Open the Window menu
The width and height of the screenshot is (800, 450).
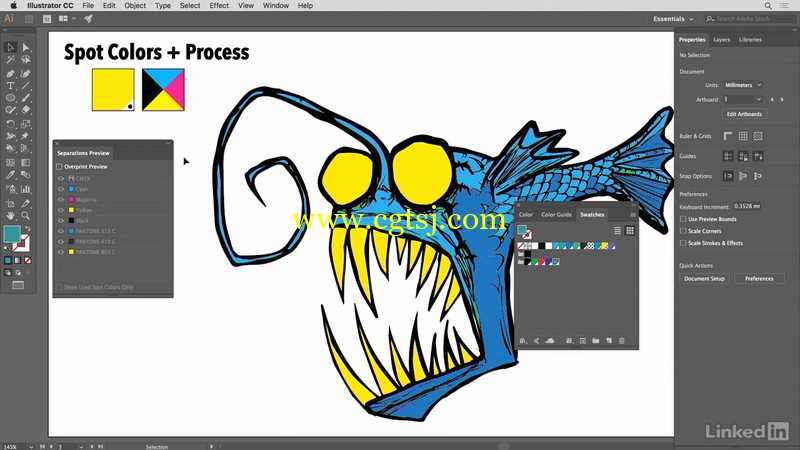(276, 6)
